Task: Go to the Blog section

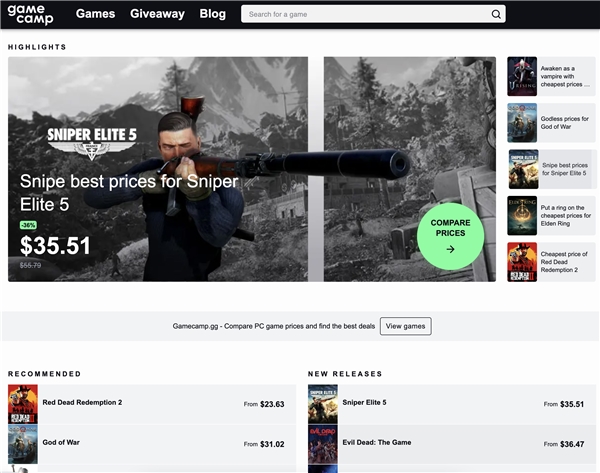Action: click(213, 14)
